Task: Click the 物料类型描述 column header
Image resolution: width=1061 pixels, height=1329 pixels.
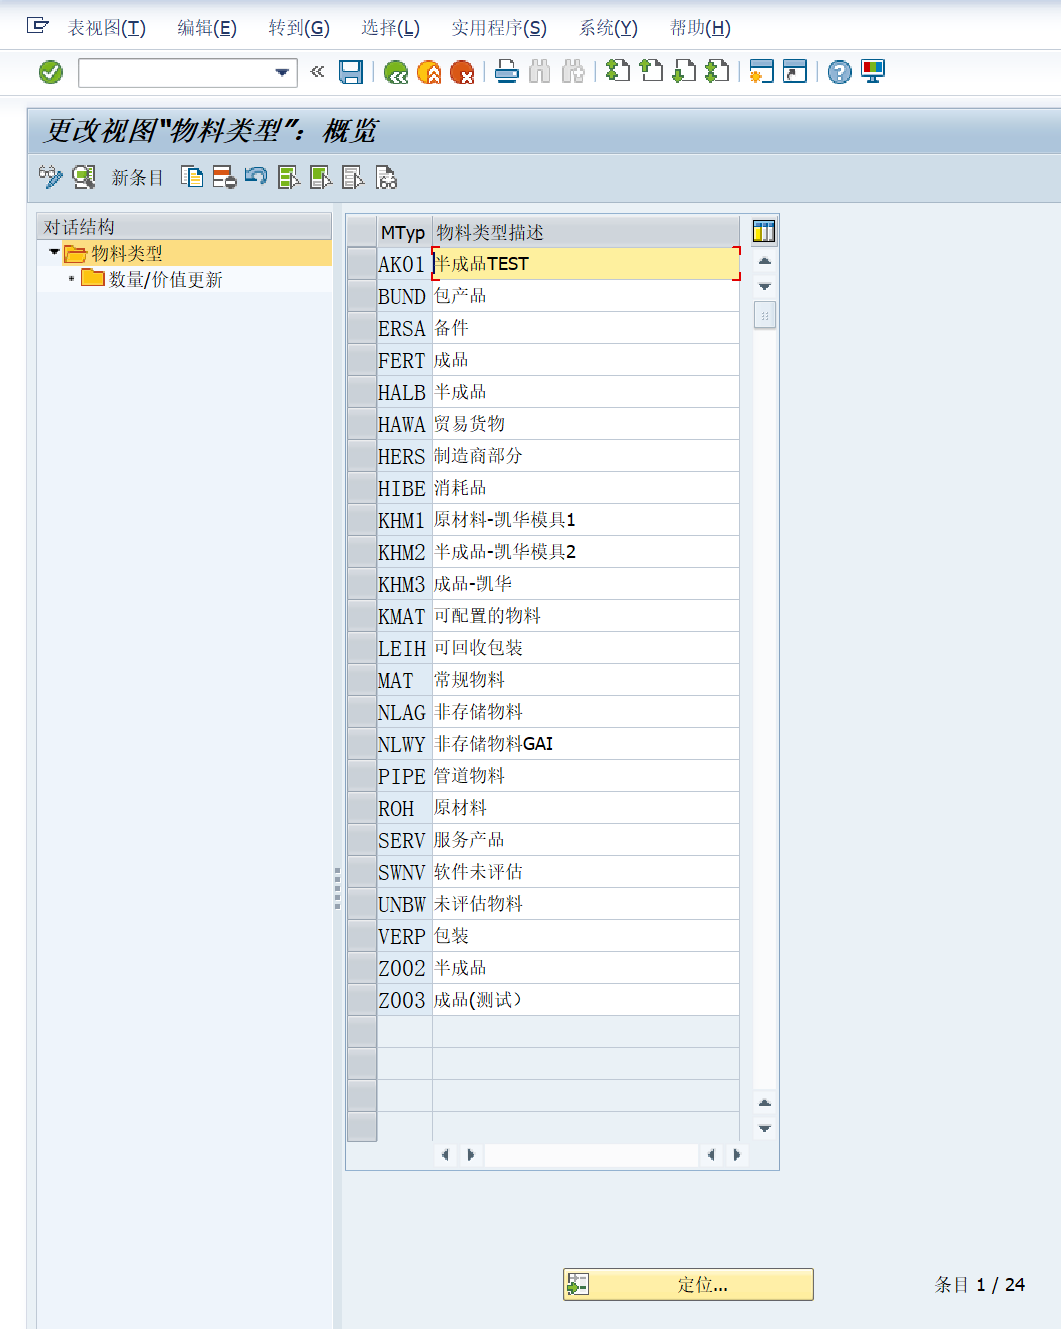Action: [x=586, y=232]
